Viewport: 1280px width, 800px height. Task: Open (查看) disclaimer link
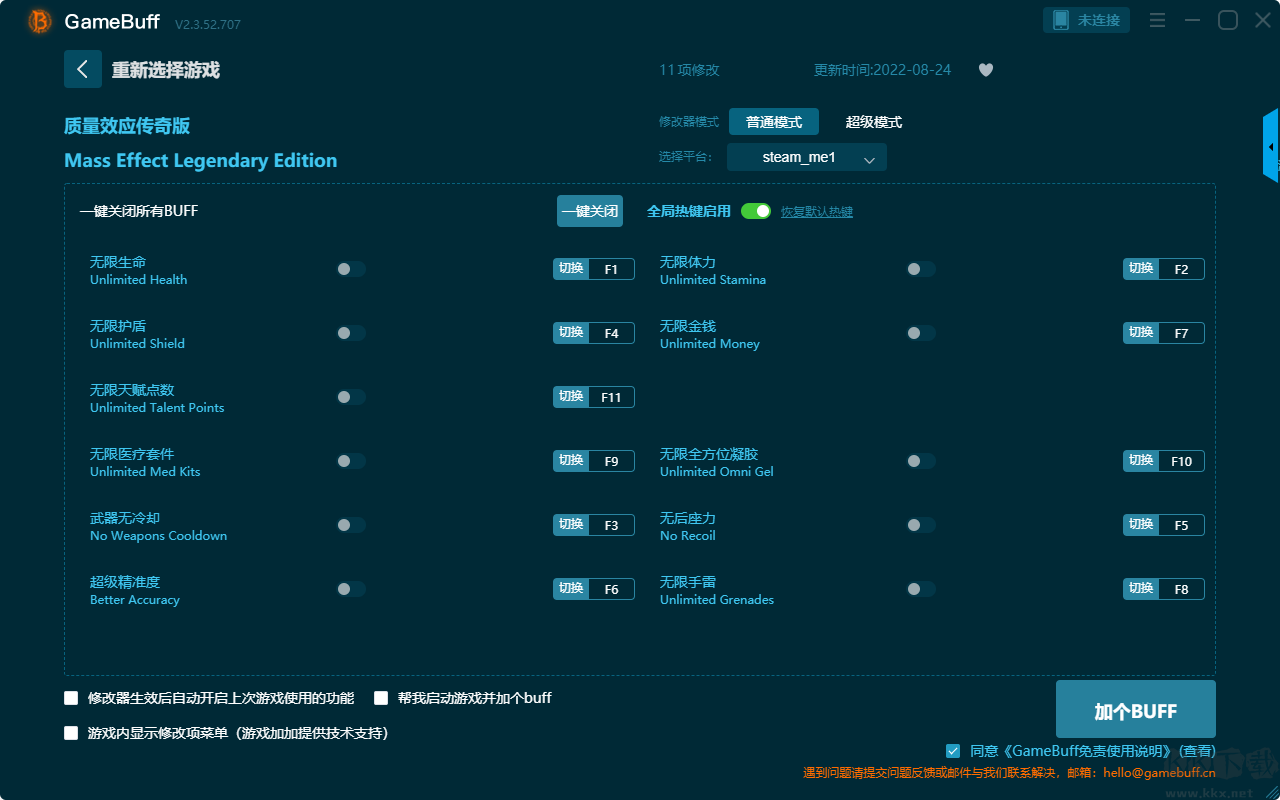(1197, 751)
